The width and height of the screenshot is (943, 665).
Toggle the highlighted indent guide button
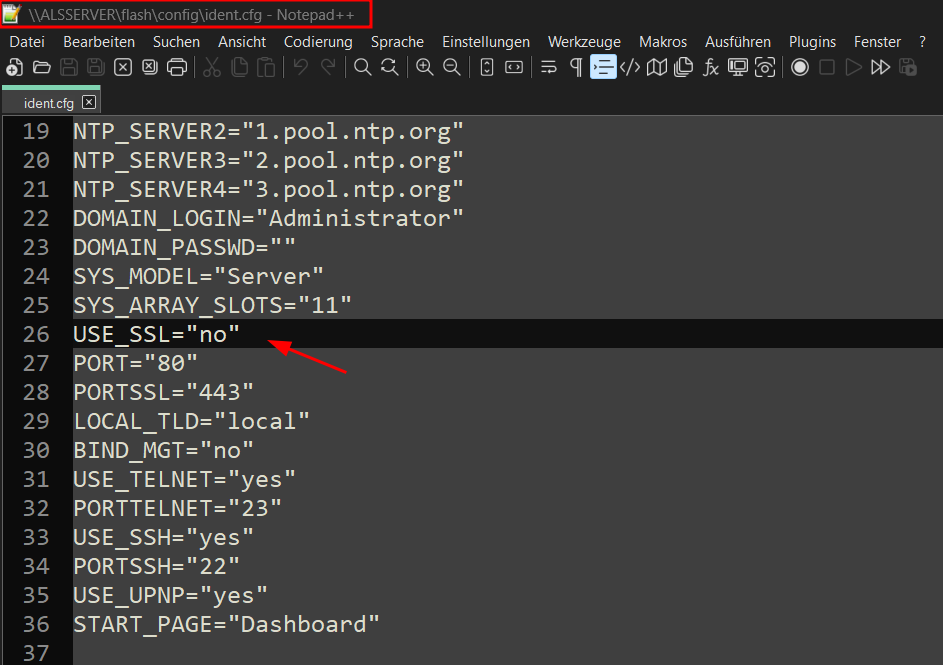[x=603, y=67]
